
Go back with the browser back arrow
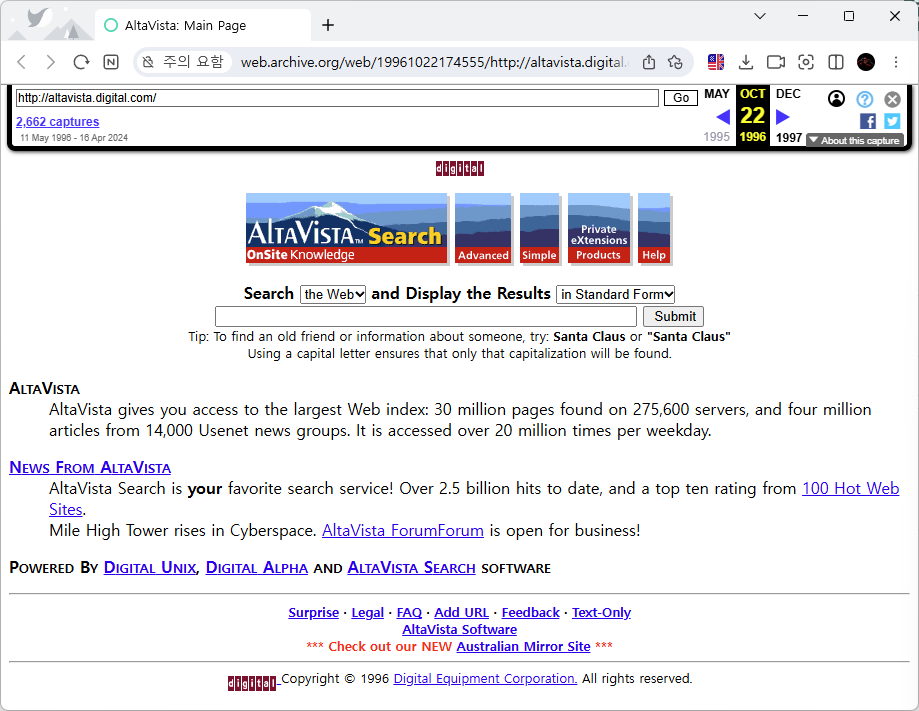(x=22, y=62)
